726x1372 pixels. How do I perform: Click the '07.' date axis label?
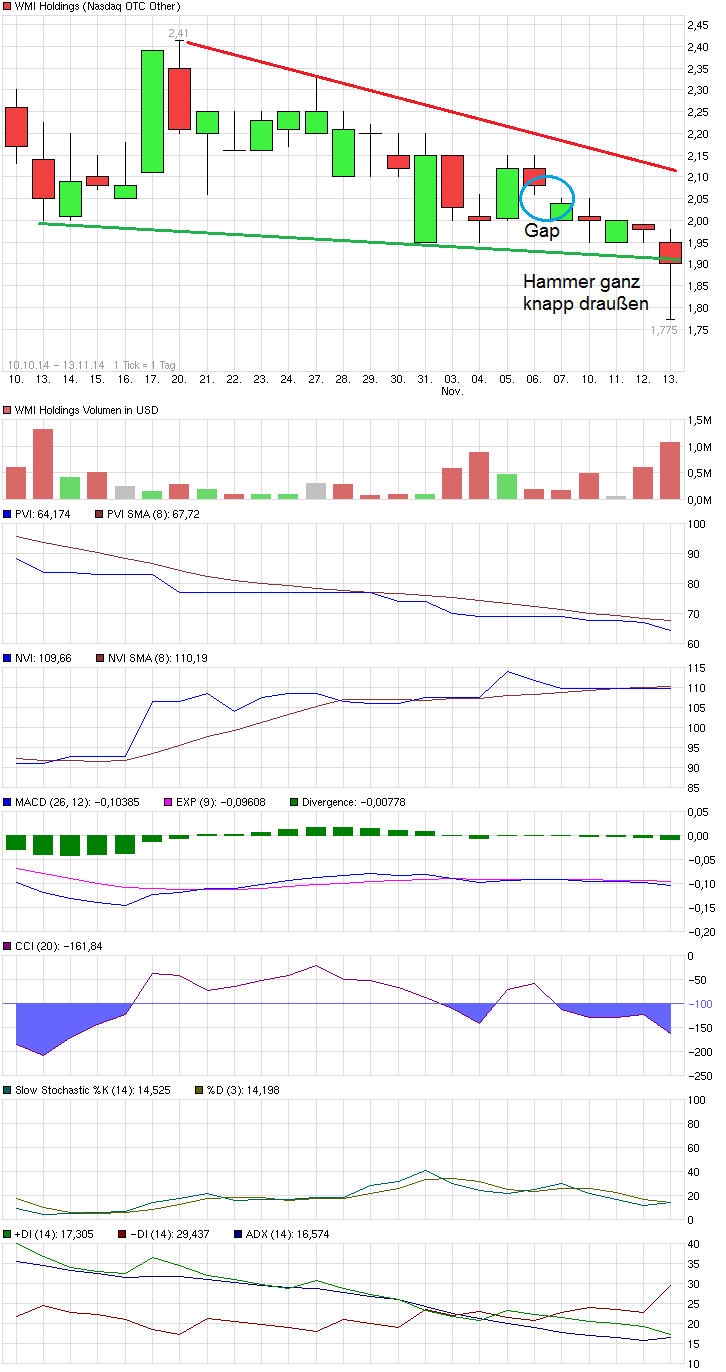[x=560, y=380]
